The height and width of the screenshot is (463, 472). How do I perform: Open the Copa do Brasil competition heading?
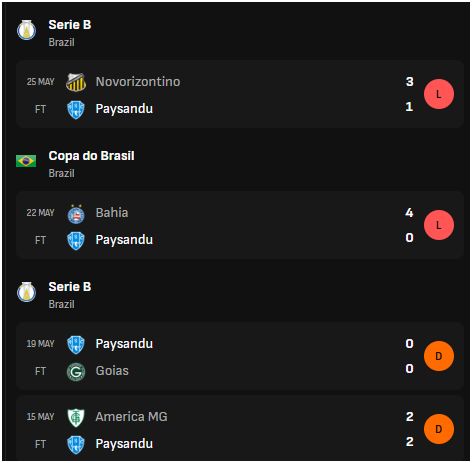(x=91, y=156)
